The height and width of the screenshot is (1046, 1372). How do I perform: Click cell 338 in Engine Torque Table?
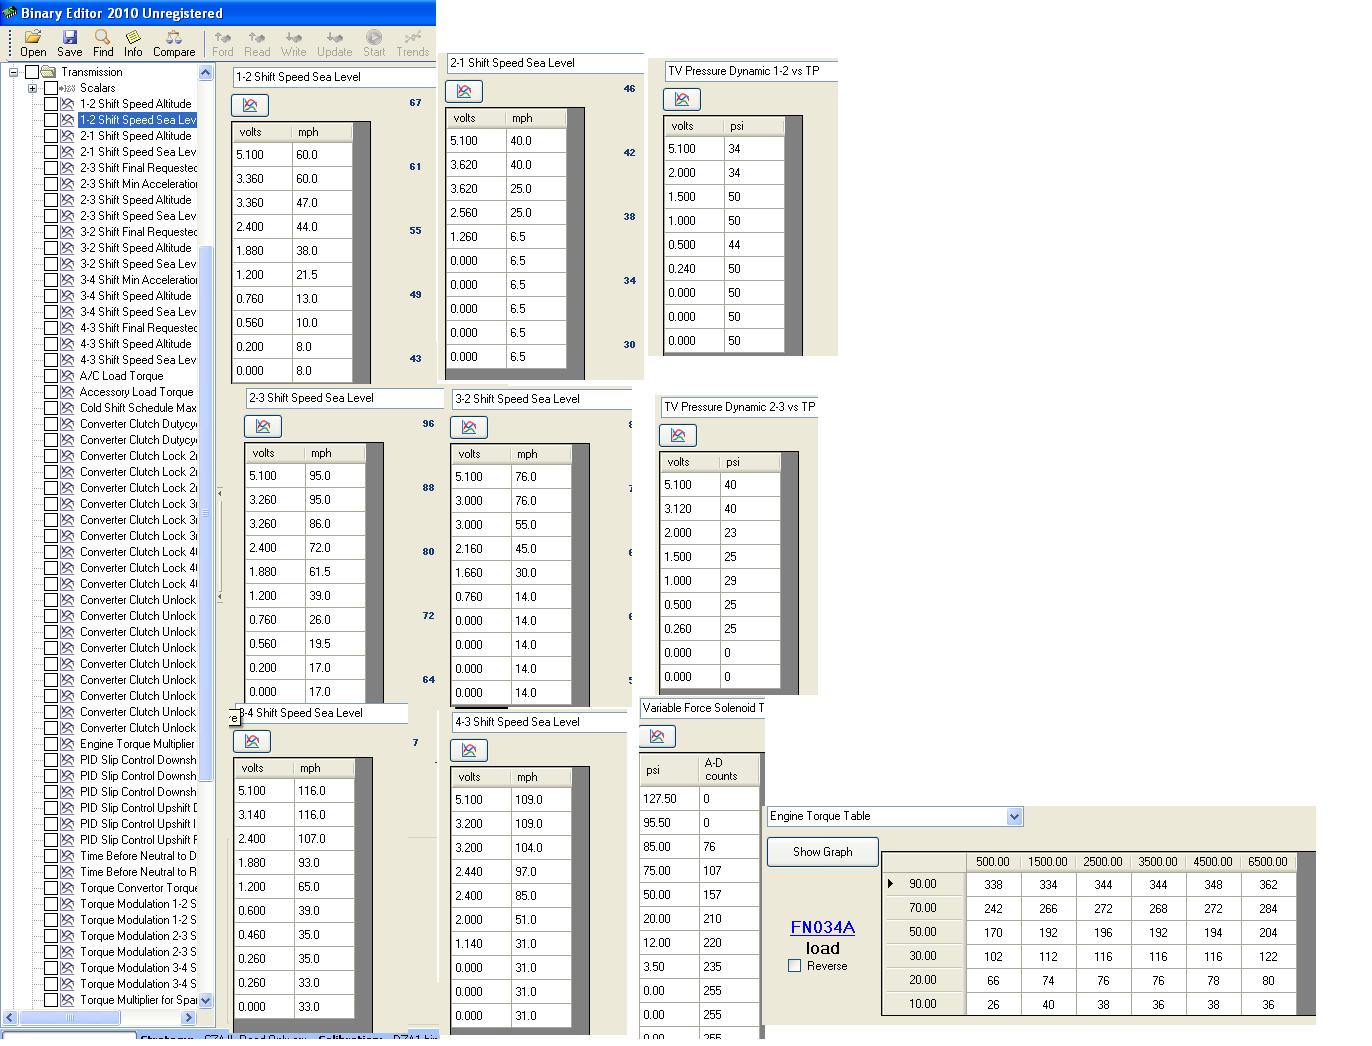click(x=993, y=884)
